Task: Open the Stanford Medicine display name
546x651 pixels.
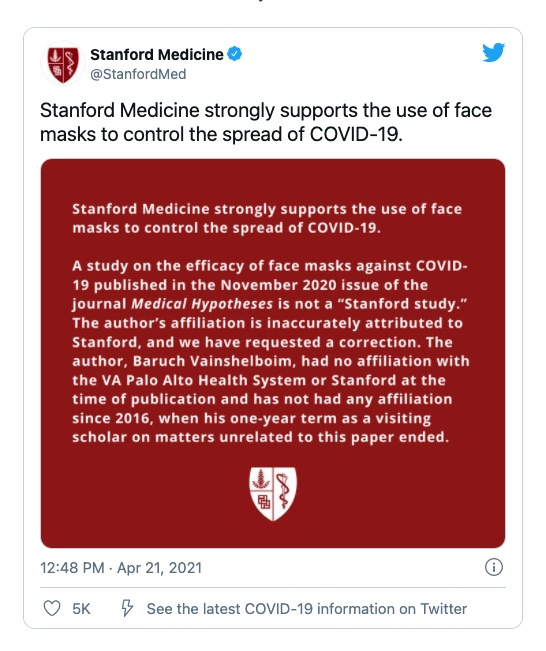Action: pos(157,54)
